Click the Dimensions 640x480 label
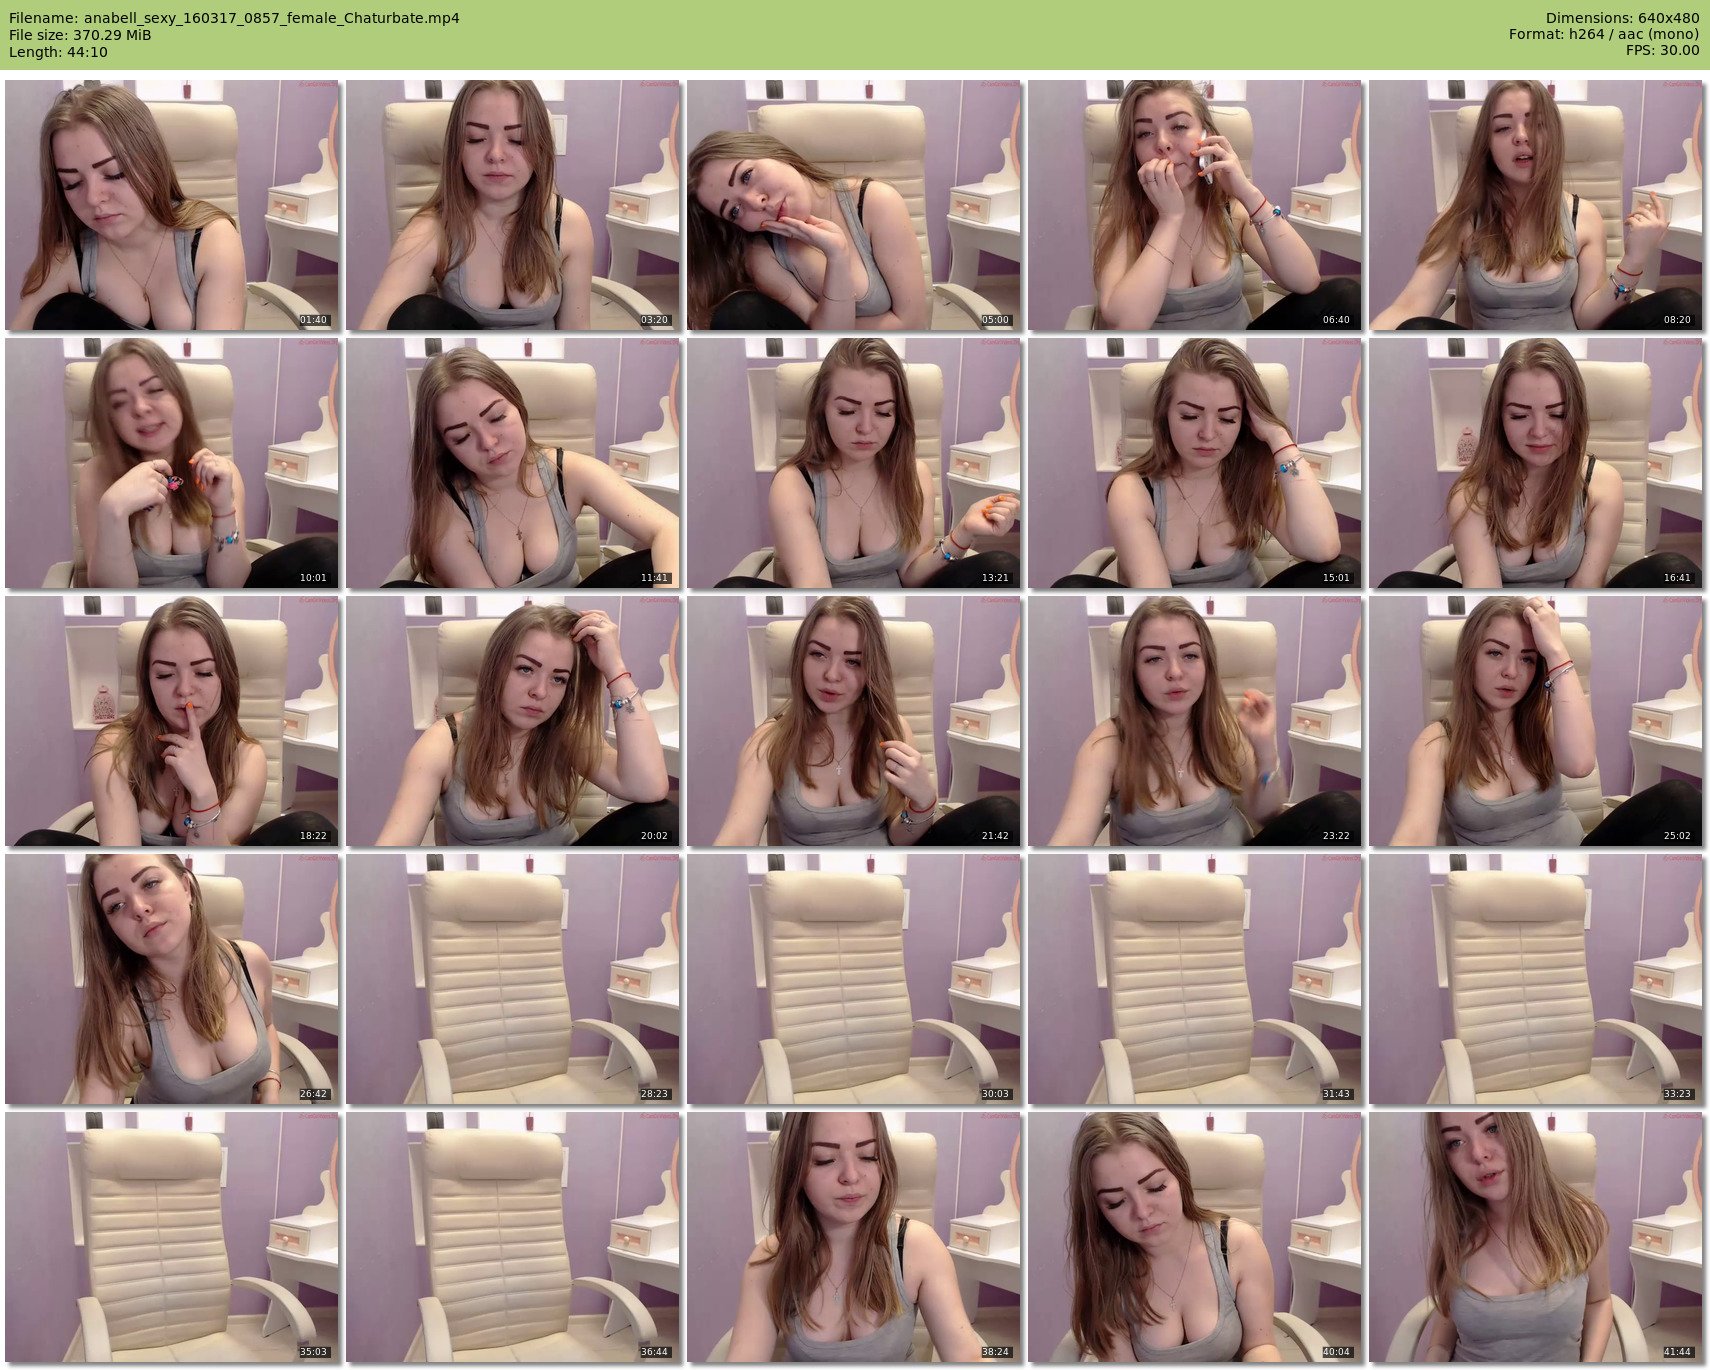This screenshot has height=1370, width=1710. (1622, 18)
